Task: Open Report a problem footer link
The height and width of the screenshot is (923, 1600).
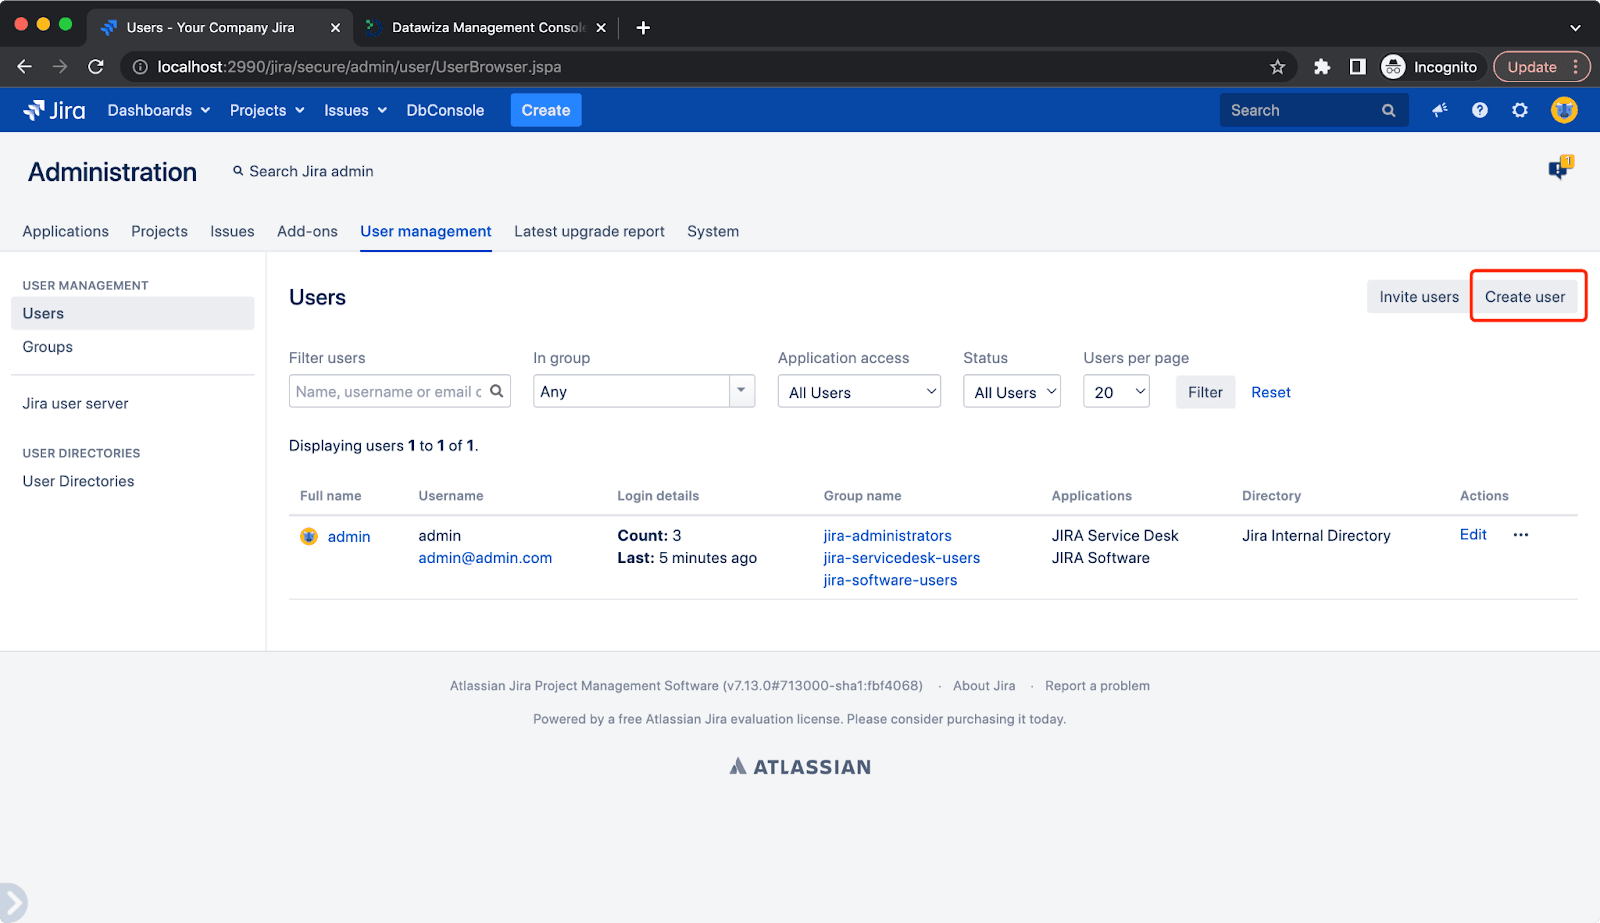Action: (x=1097, y=686)
